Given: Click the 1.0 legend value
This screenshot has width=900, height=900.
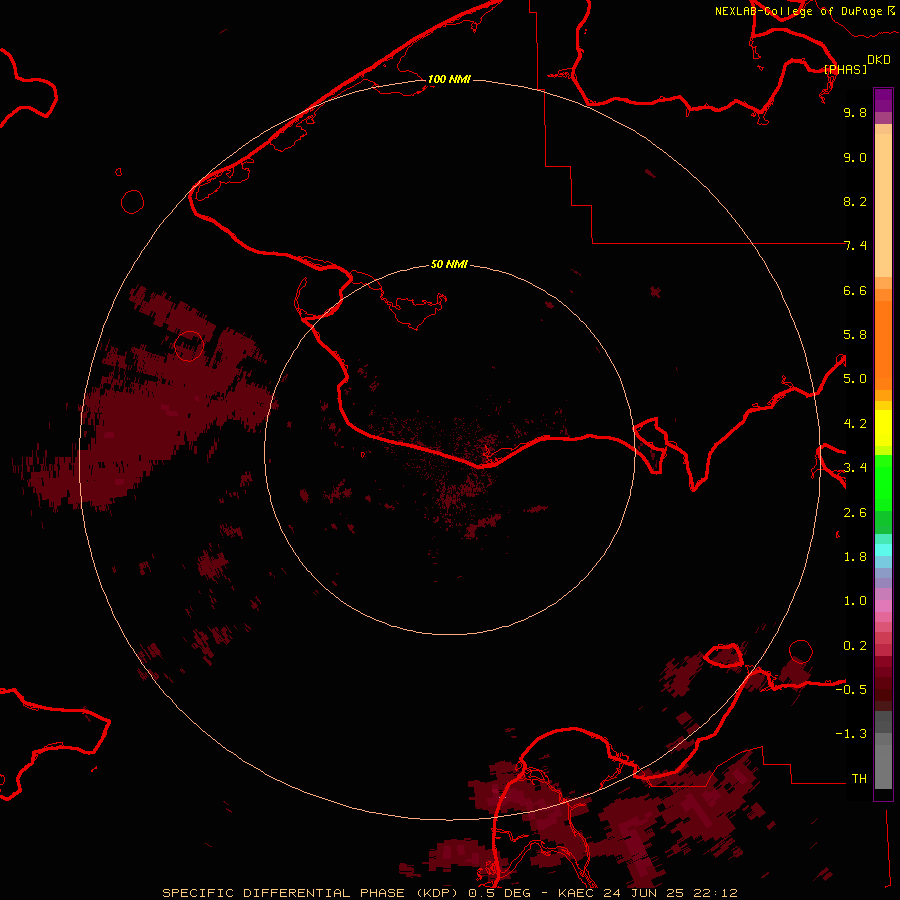Looking at the screenshot, I should click(x=855, y=601).
